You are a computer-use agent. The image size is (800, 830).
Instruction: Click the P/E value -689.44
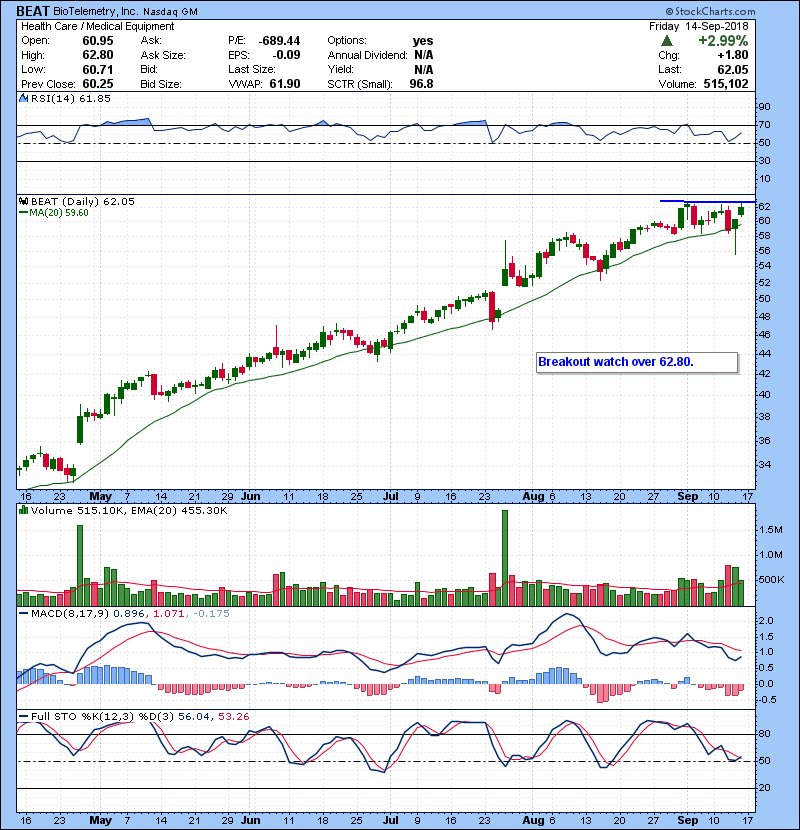pyautogui.click(x=280, y=41)
